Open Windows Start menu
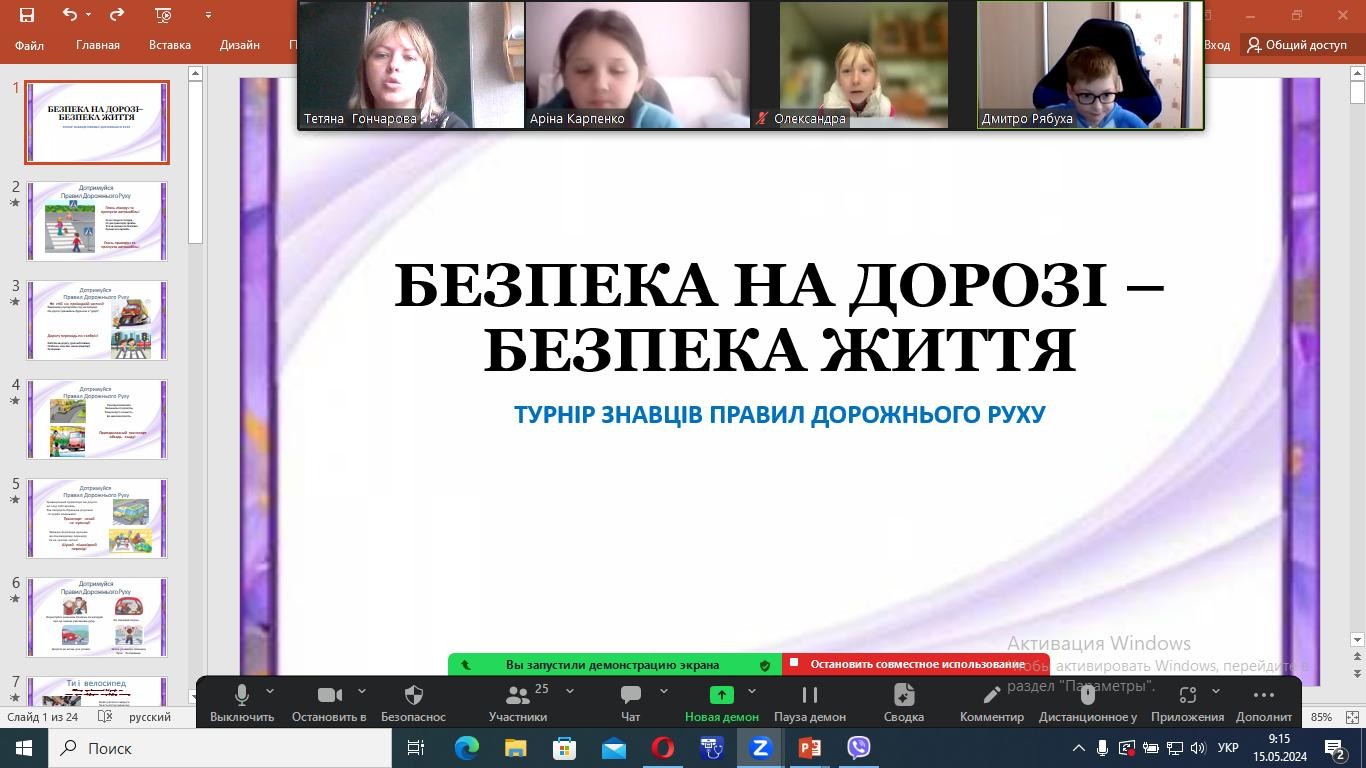 coord(24,748)
